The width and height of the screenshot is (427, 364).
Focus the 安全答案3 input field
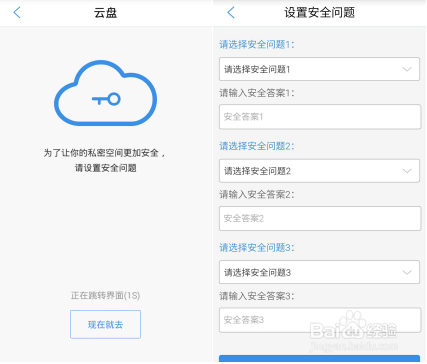pyautogui.click(x=320, y=320)
